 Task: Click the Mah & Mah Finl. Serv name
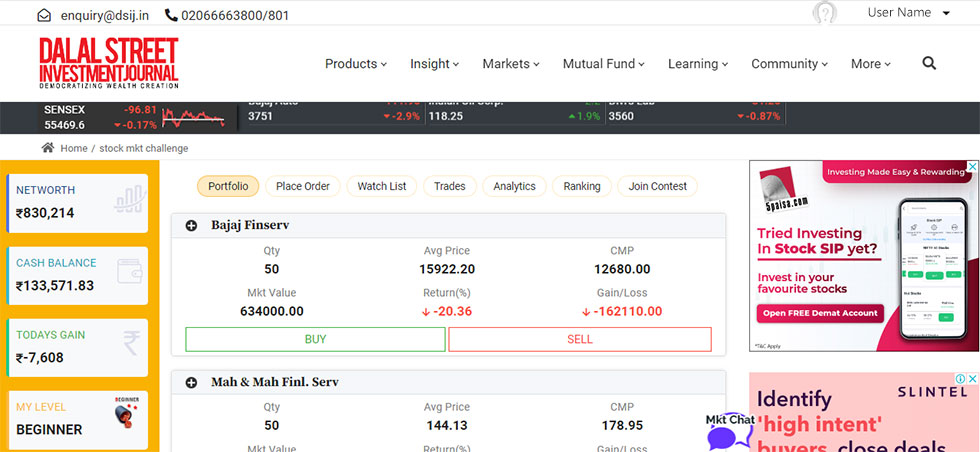[x=274, y=382]
